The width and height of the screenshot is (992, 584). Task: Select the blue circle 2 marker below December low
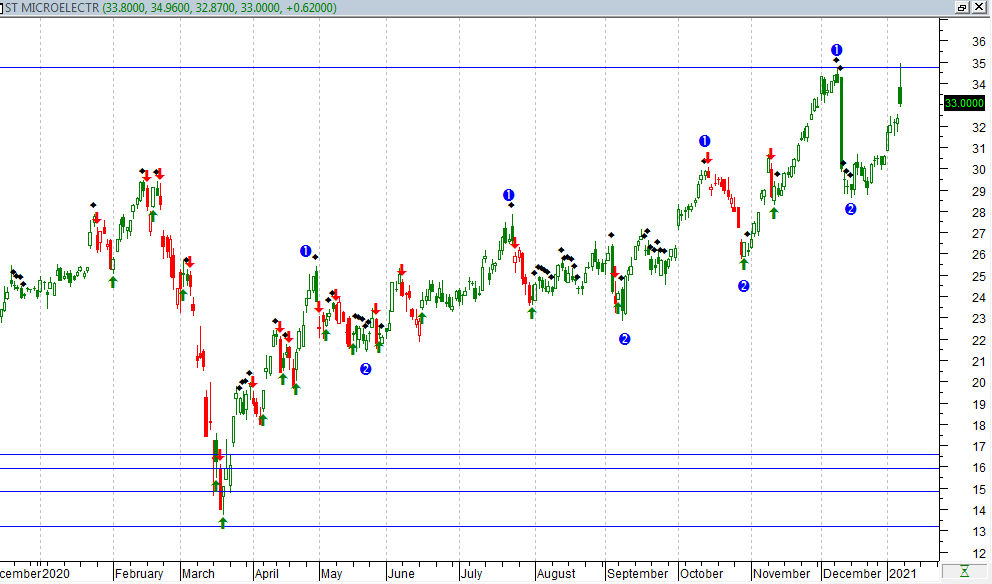click(850, 209)
